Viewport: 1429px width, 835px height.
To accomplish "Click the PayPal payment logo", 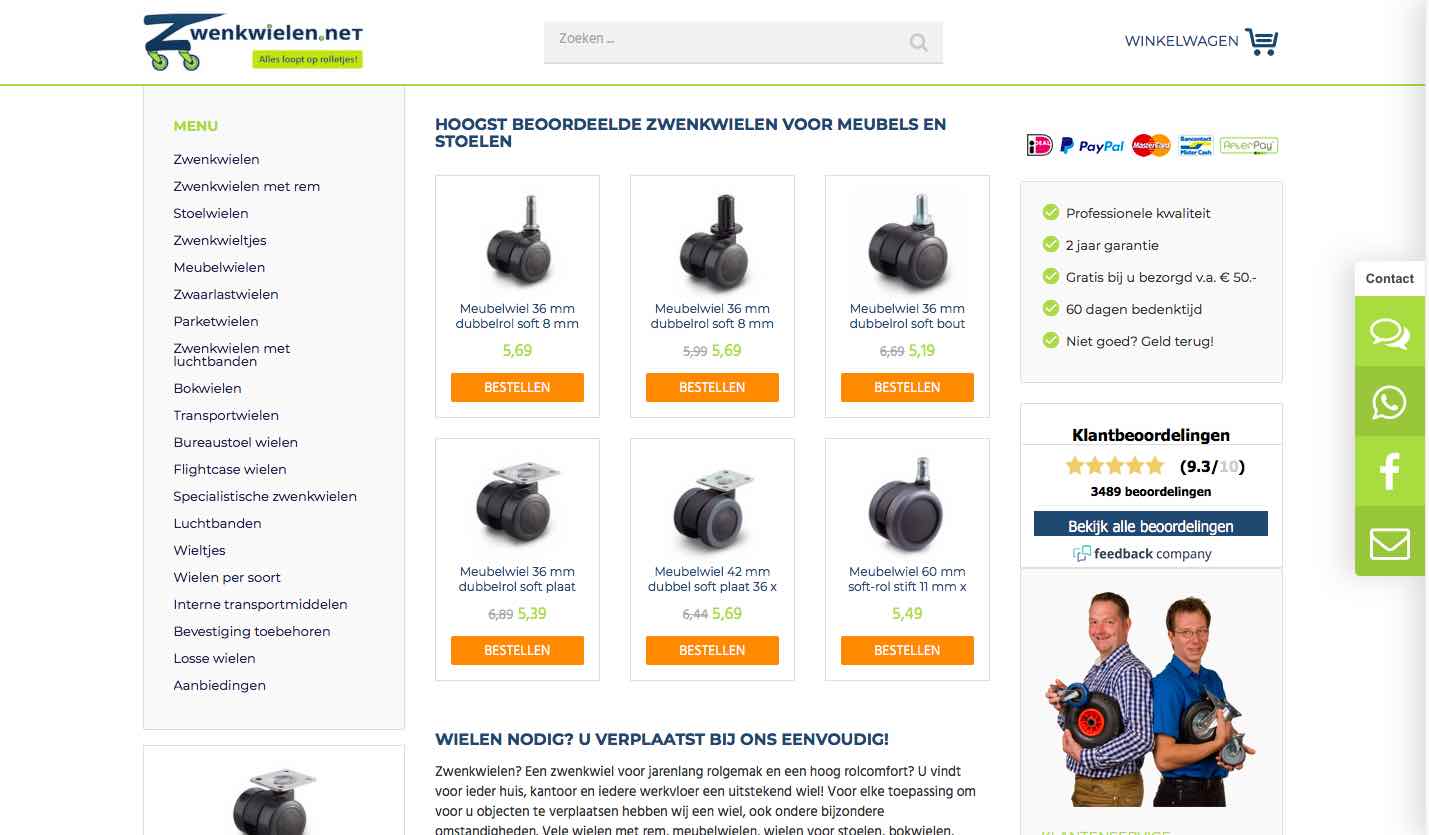I will 1092,146.
